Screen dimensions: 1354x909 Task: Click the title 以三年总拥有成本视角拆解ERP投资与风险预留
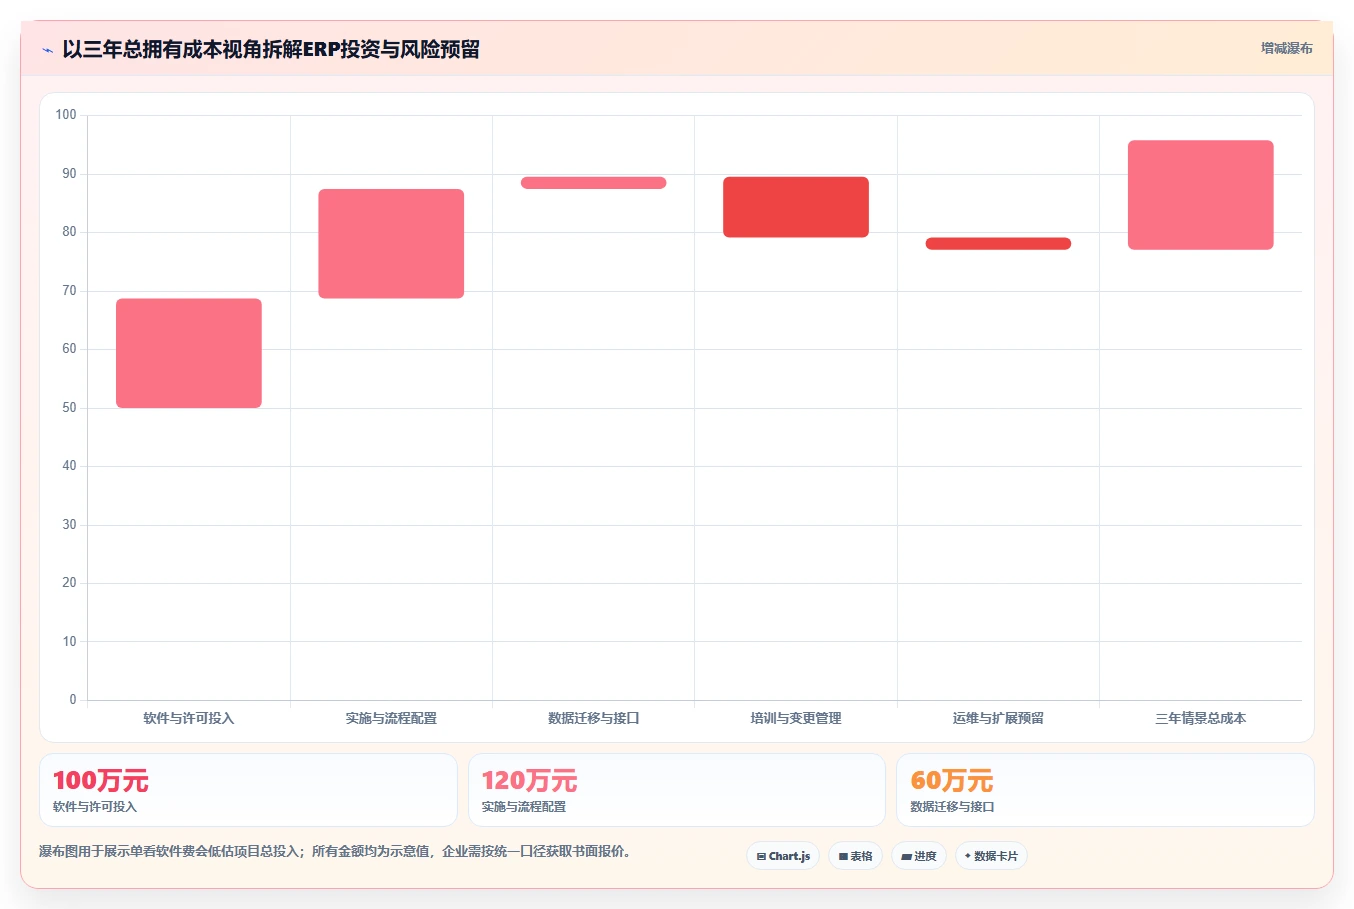tap(271, 49)
